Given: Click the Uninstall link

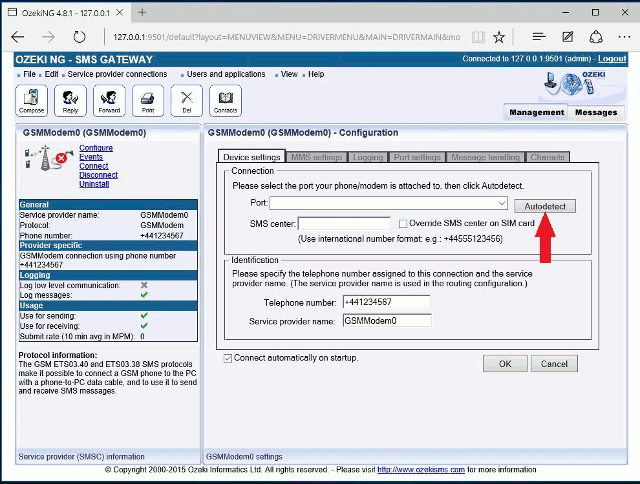Looking at the screenshot, I should pos(94,184).
